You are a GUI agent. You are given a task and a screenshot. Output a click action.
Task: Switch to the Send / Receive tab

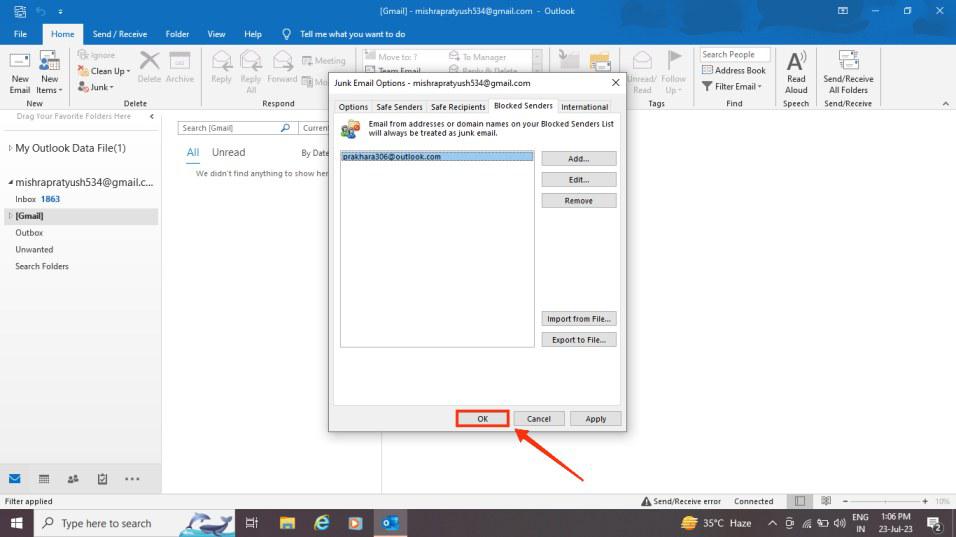[120, 34]
